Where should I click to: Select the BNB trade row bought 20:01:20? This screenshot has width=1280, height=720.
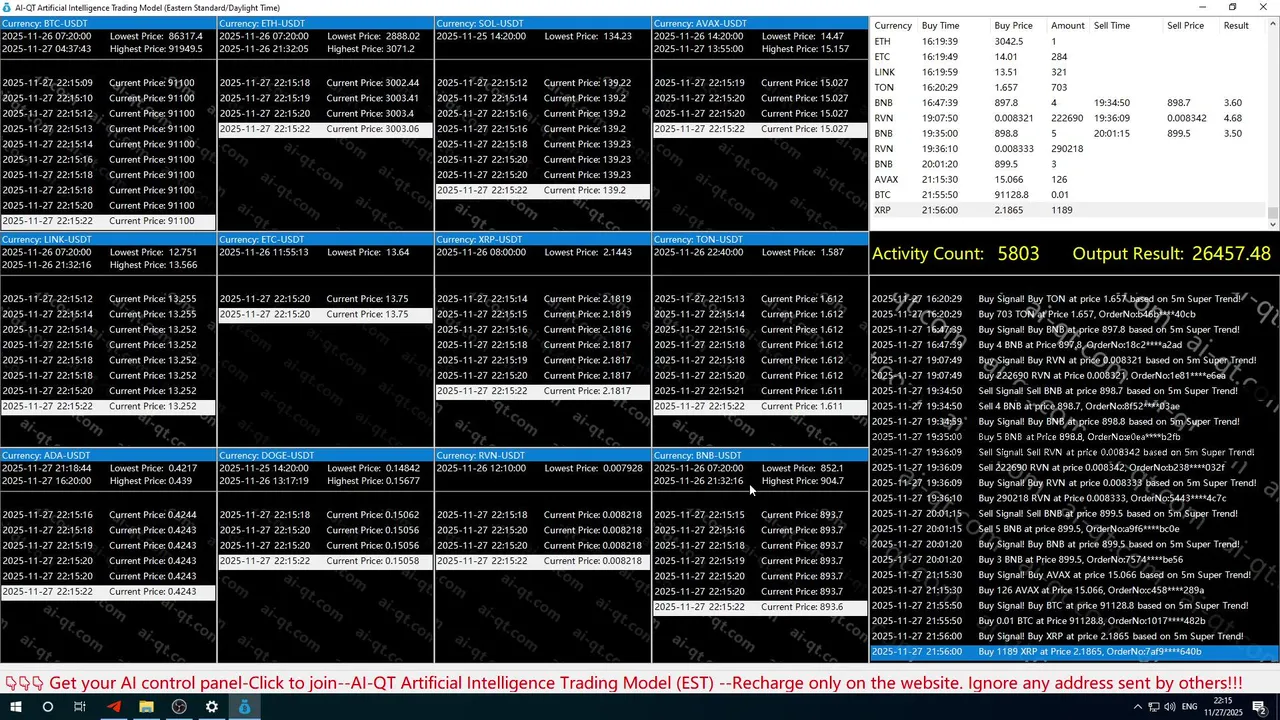coord(1069,164)
